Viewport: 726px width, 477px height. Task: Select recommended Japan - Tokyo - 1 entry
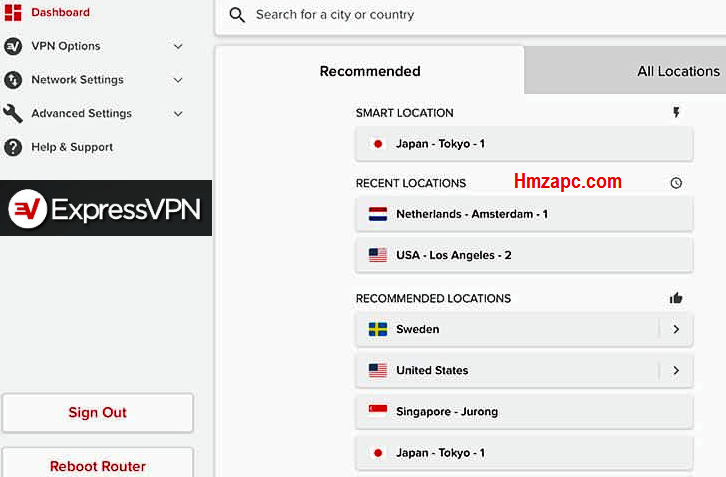(x=524, y=453)
